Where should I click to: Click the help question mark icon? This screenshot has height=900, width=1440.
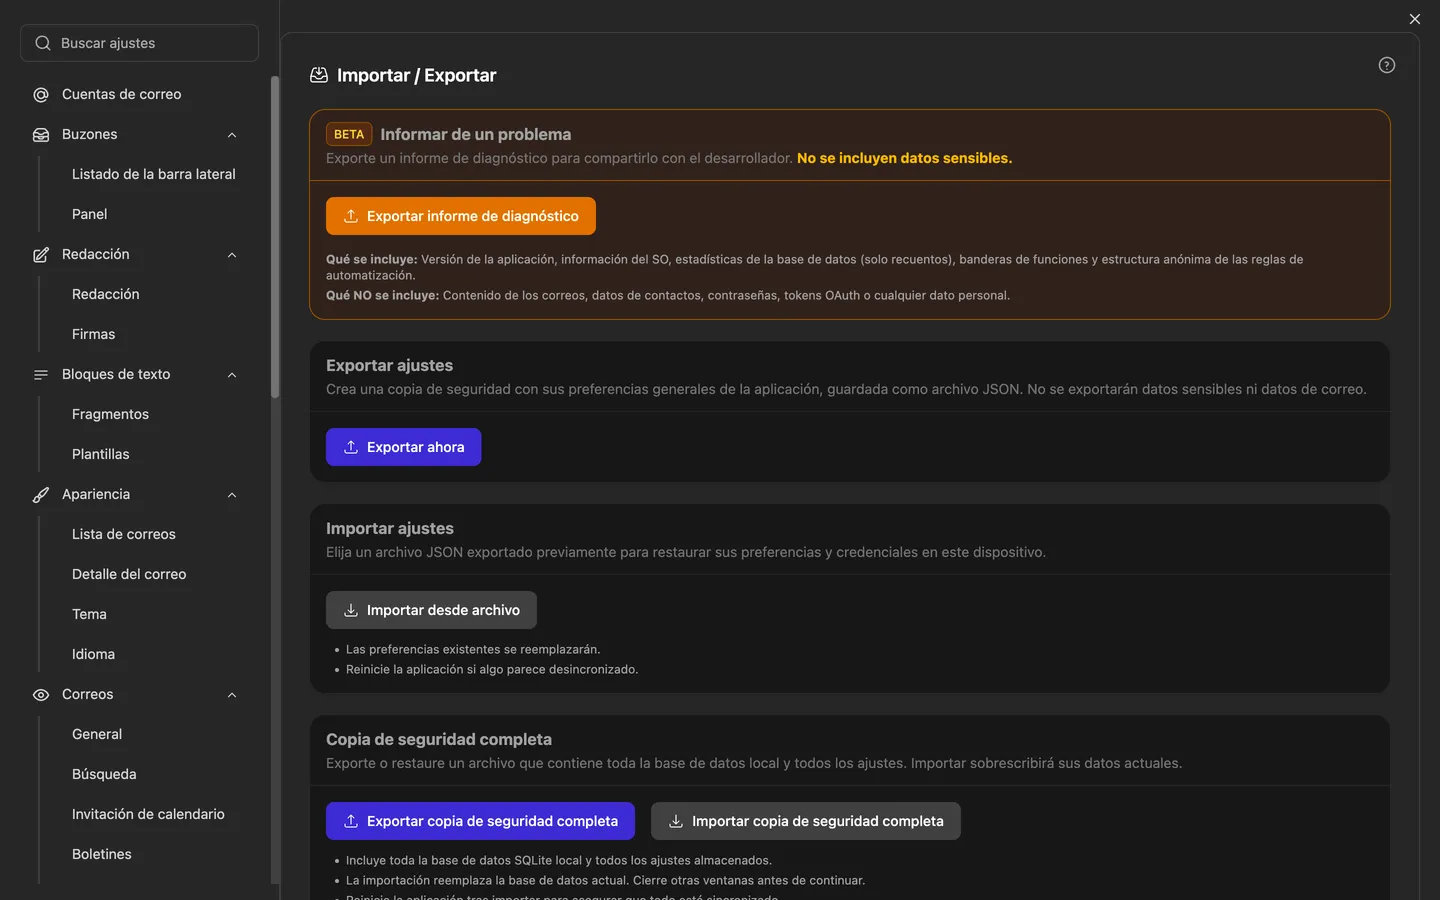coord(1387,65)
